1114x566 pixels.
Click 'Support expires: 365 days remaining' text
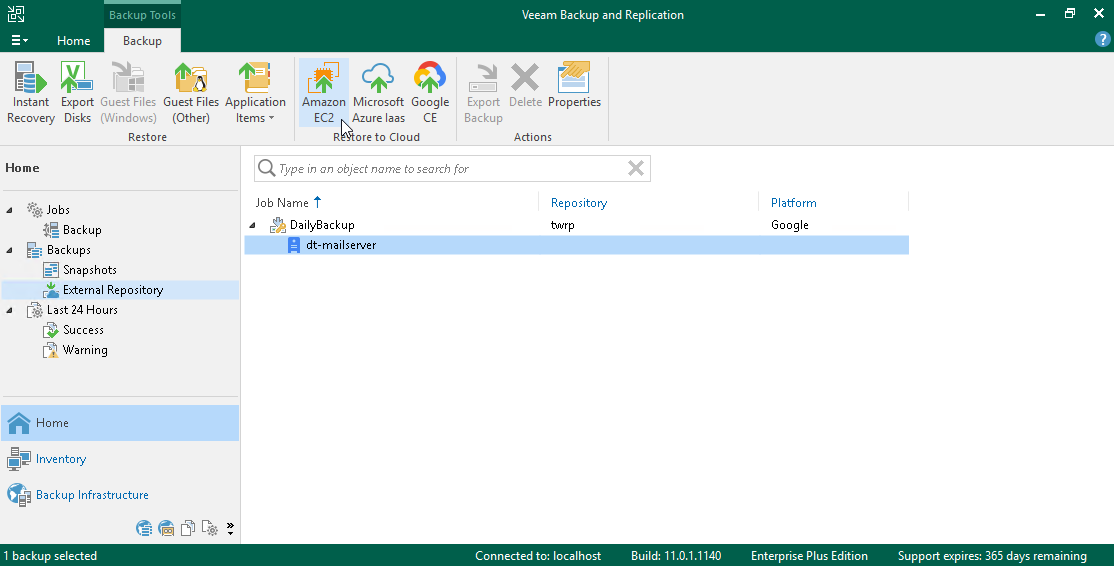992,556
